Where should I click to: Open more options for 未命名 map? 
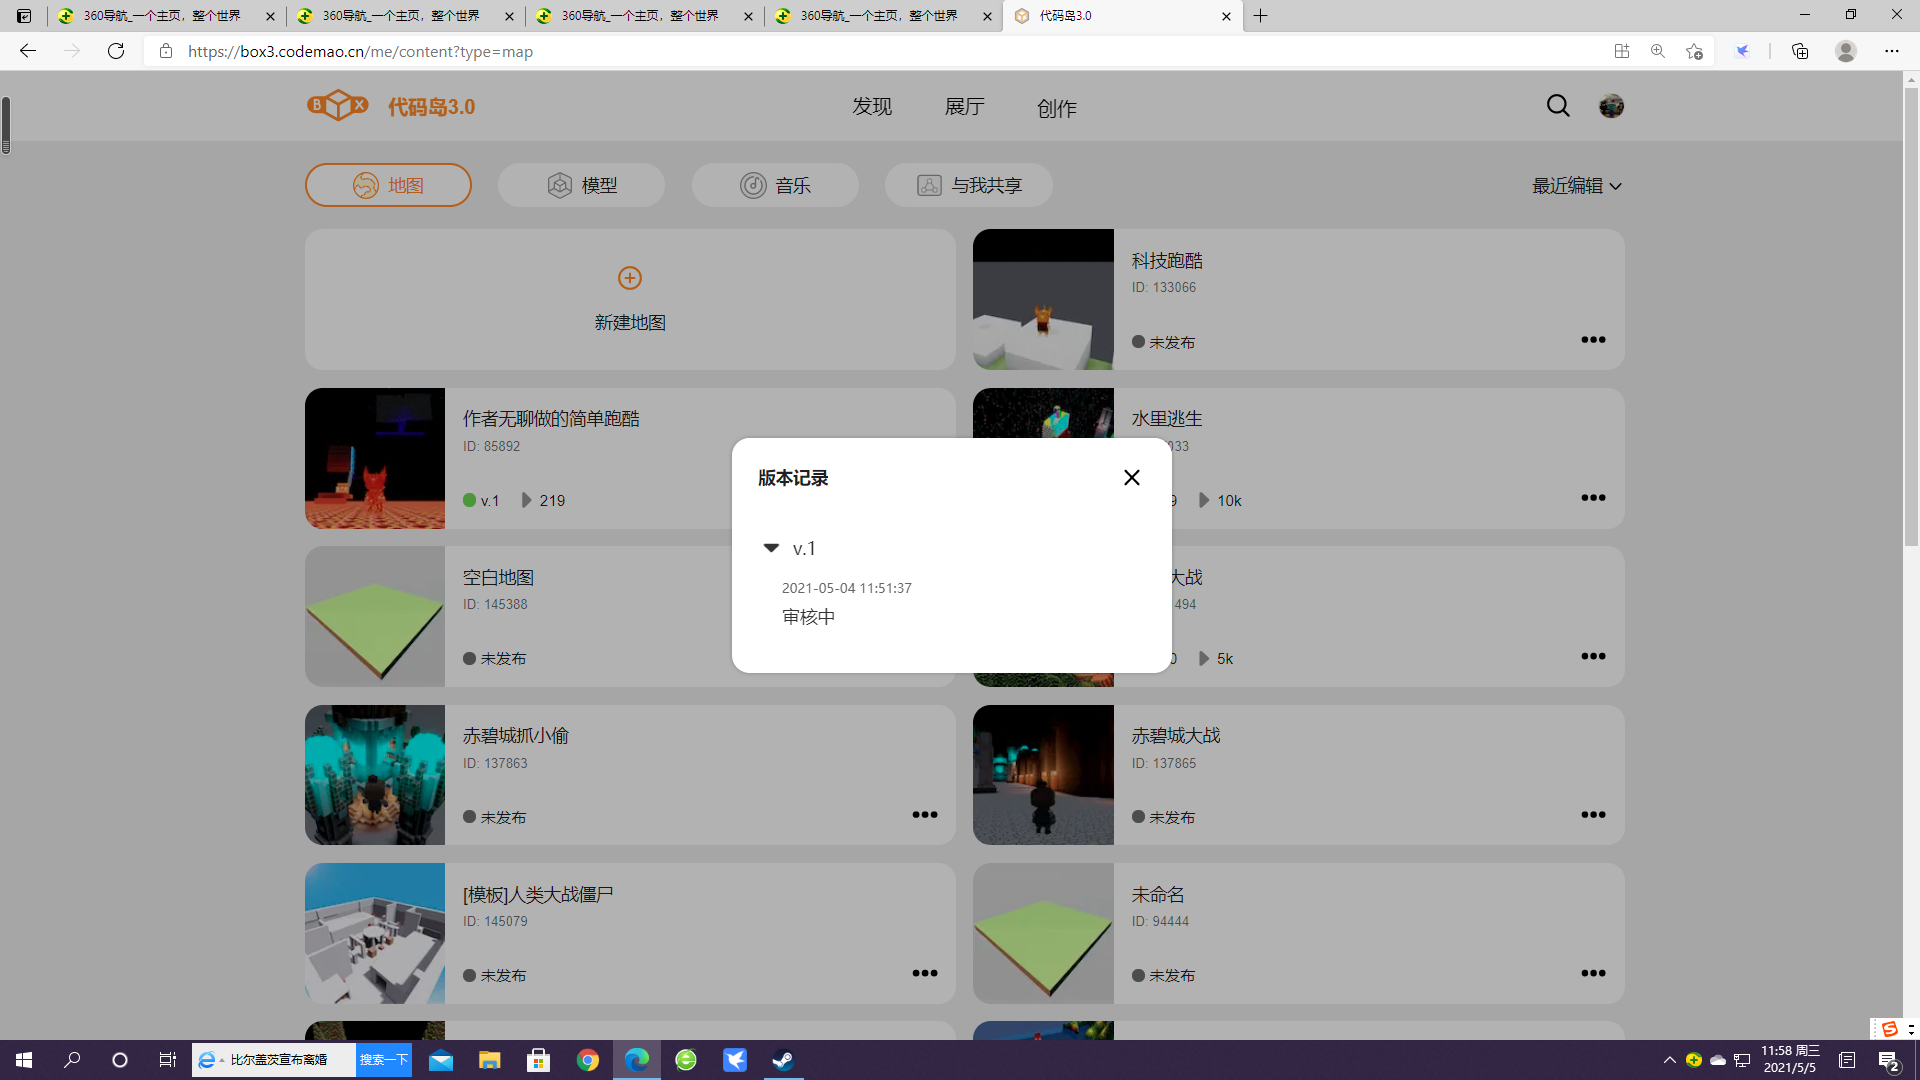[x=1593, y=973]
